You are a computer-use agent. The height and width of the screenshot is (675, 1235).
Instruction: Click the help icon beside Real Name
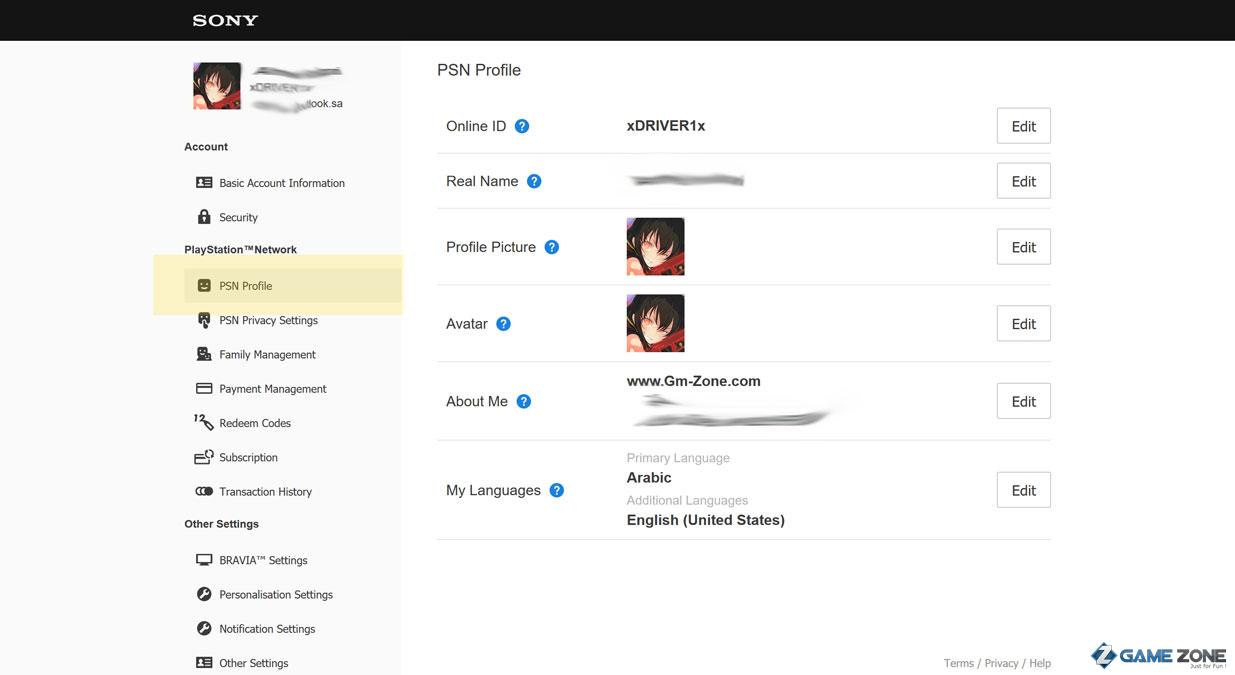(x=534, y=181)
